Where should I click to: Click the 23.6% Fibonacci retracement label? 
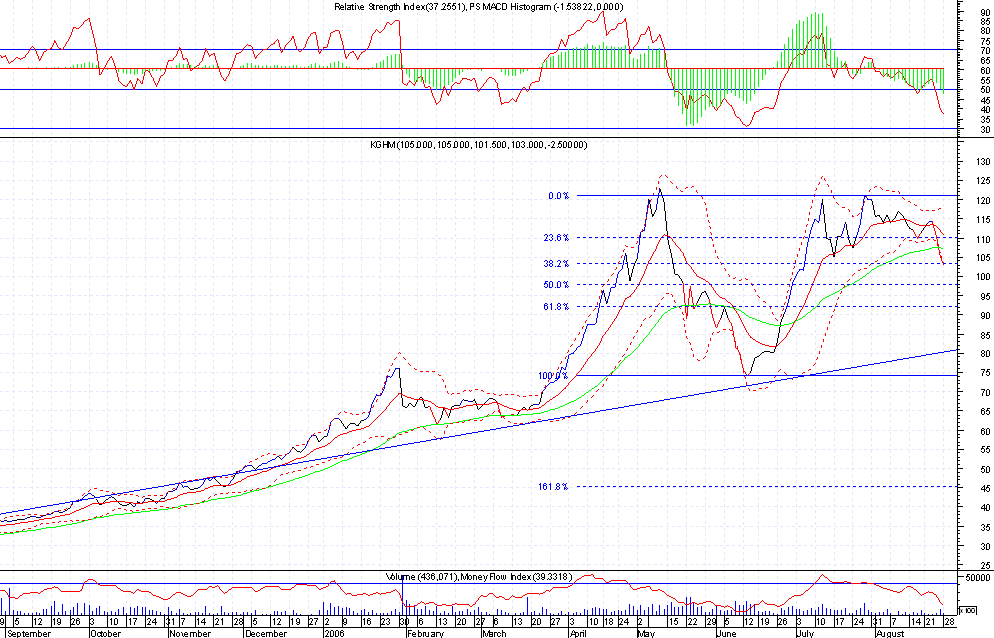555,238
